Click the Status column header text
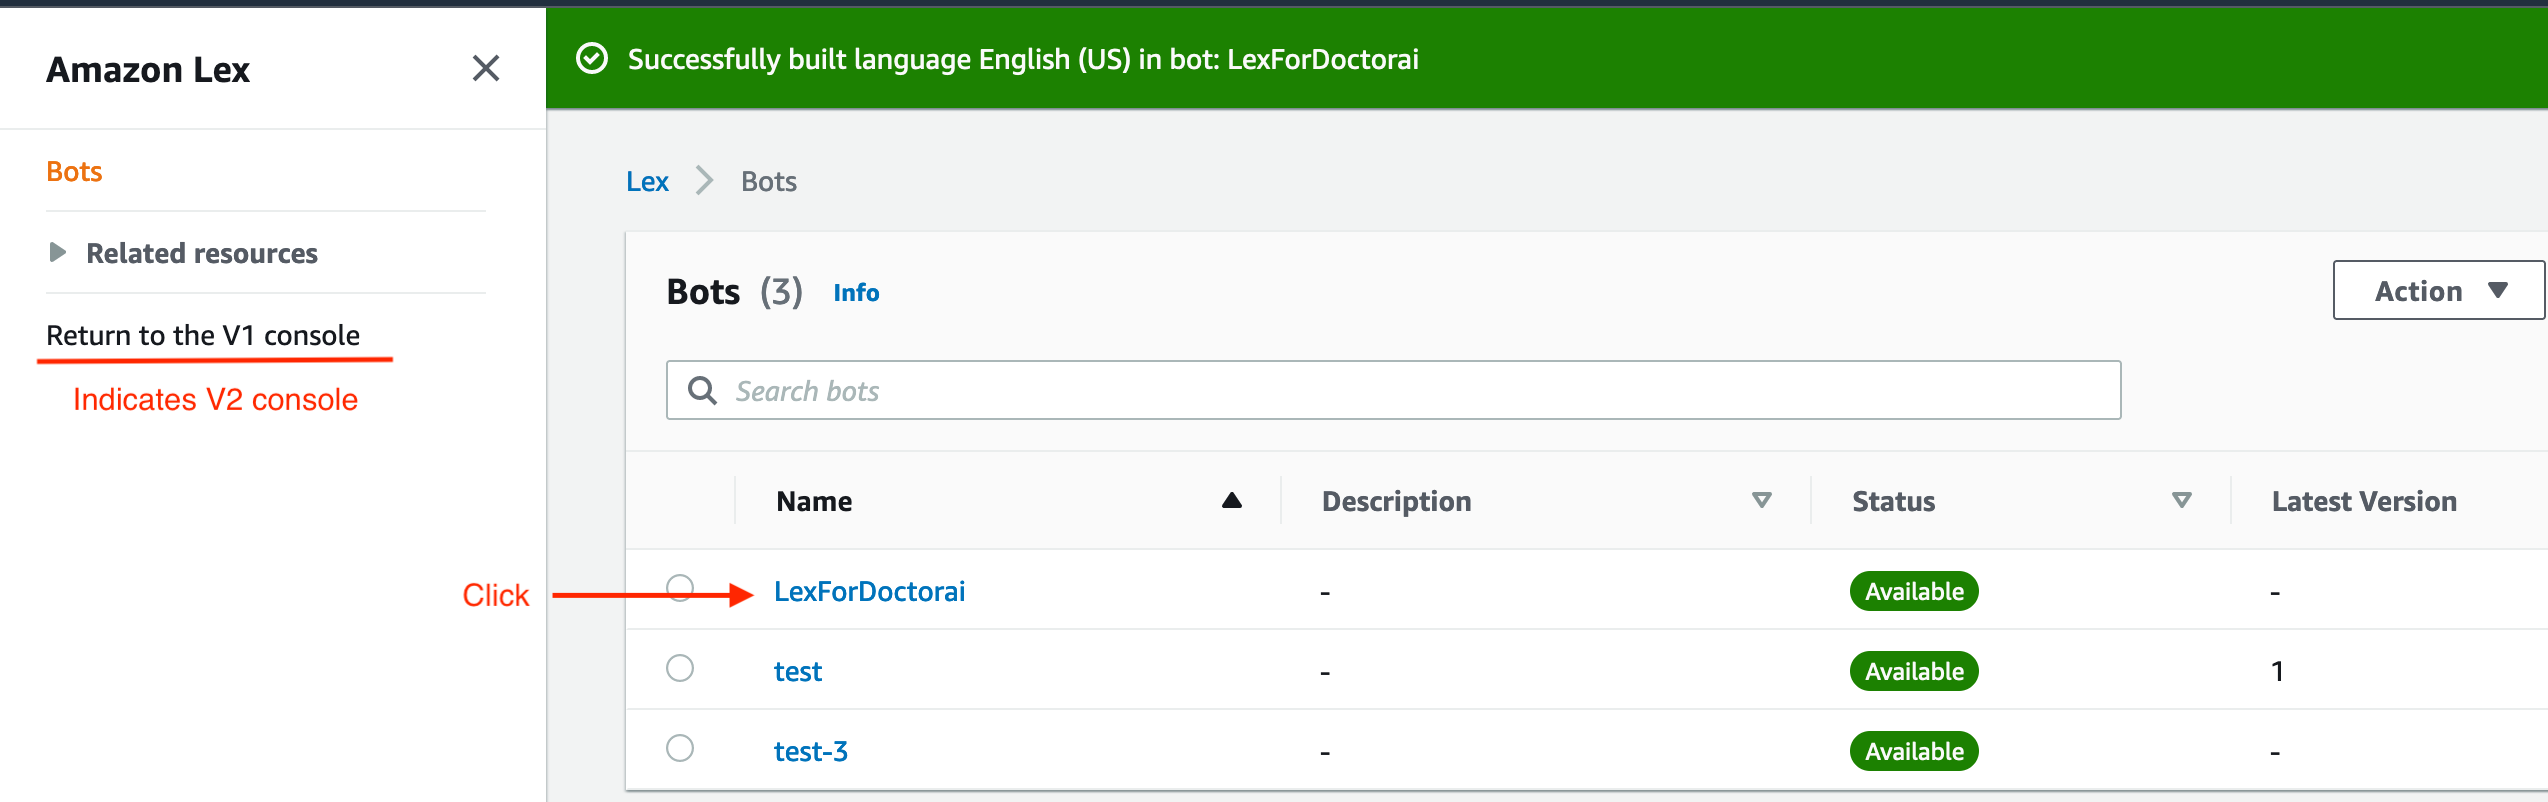Screen dimensions: 2548x802 pyautogui.click(x=1893, y=501)
